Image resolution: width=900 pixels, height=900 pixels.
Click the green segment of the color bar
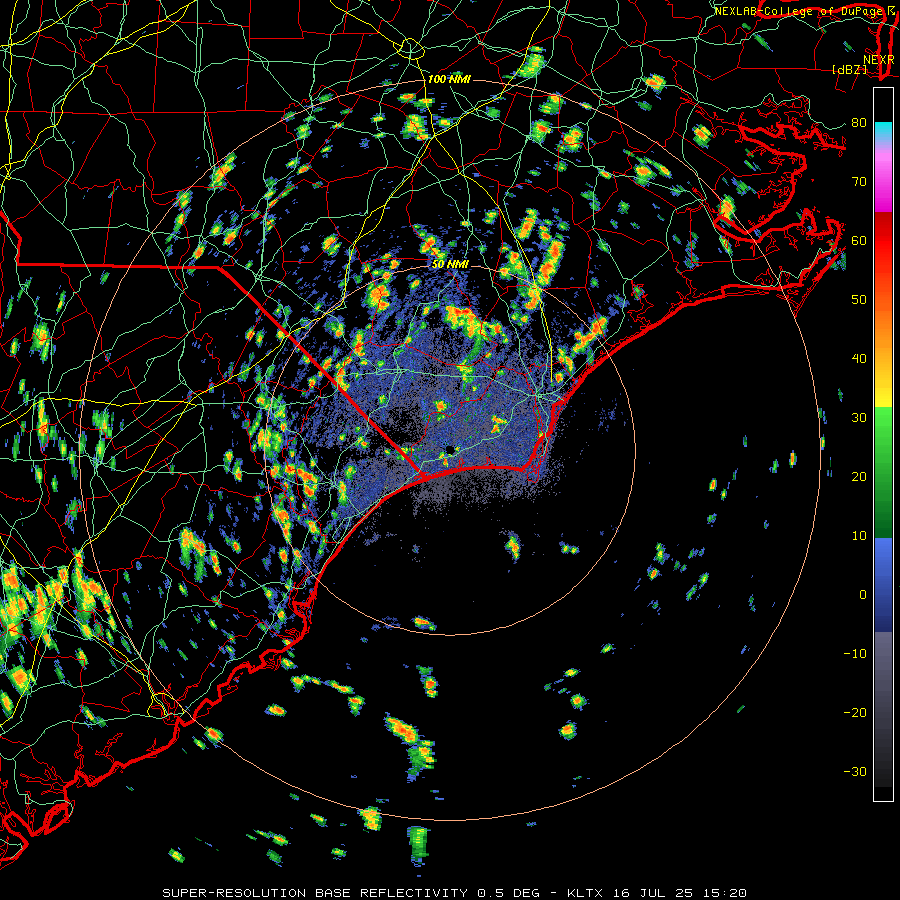pos(883,472)
